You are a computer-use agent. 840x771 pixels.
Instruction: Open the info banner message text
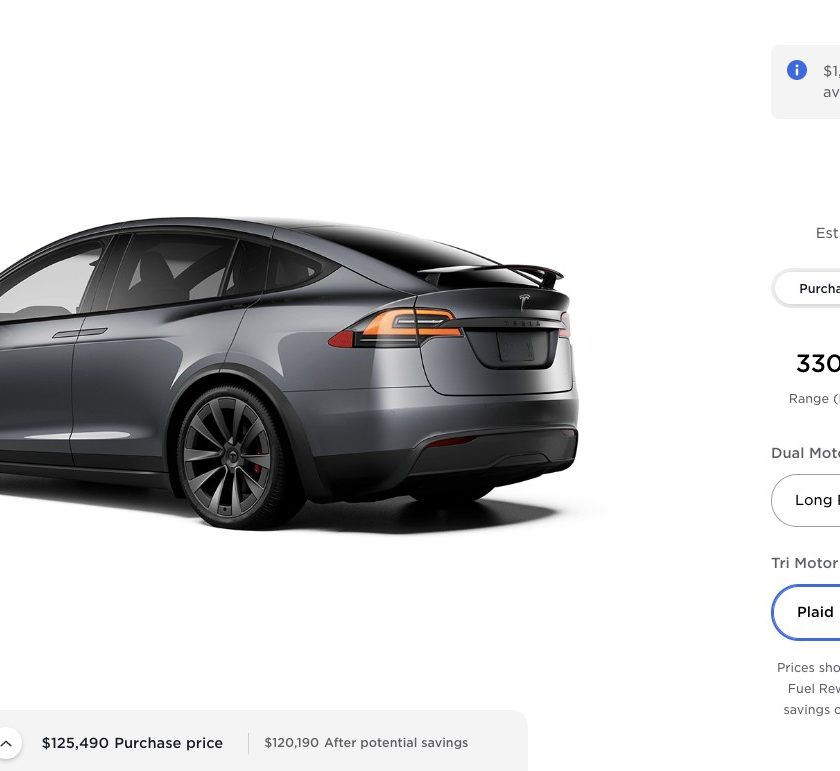(x=831, y=81)
